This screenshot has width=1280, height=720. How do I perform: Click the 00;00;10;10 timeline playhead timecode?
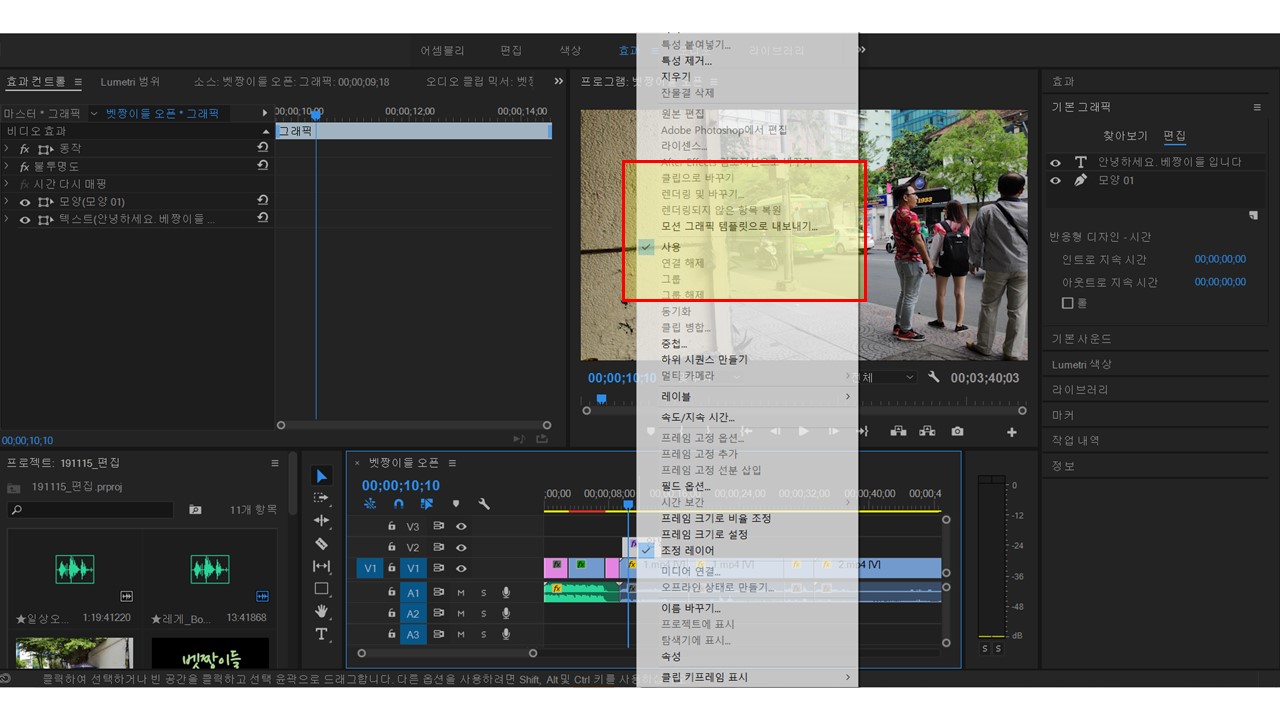tap(401, 486)
